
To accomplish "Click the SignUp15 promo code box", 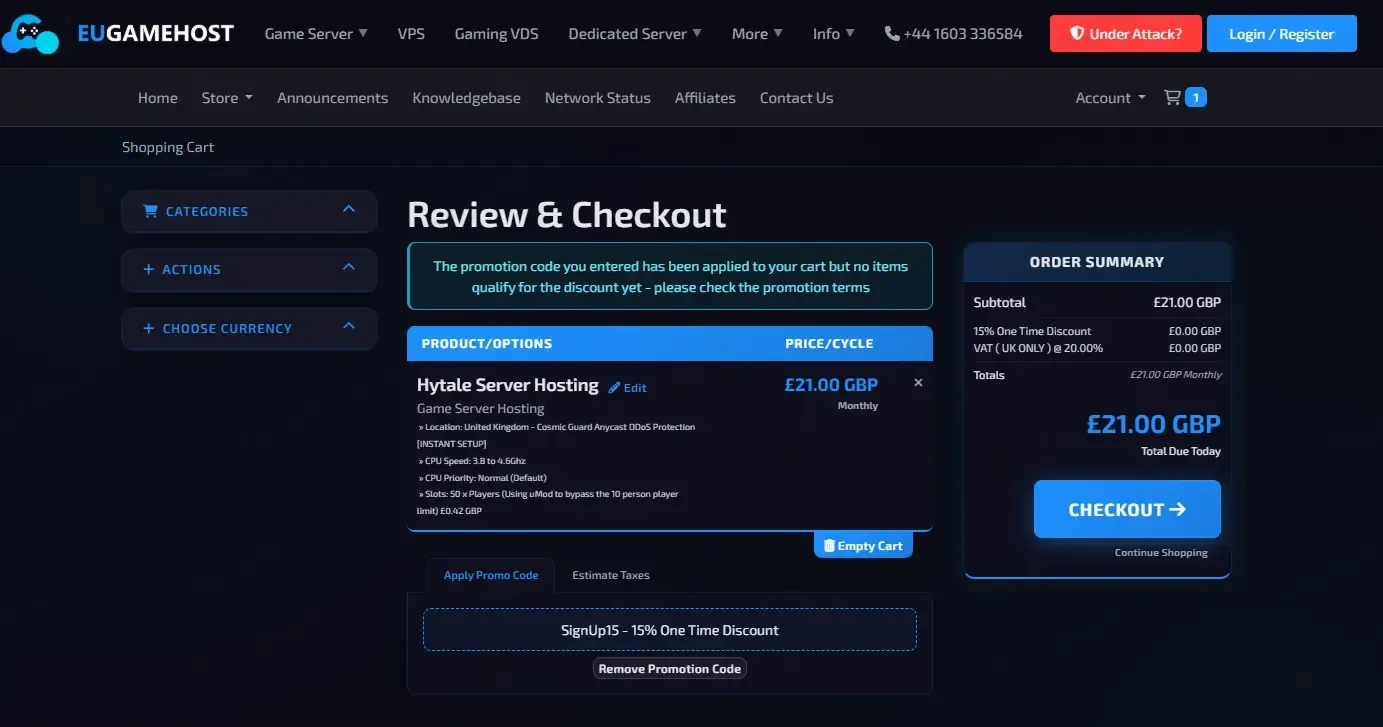I will [x=670, y=630].
